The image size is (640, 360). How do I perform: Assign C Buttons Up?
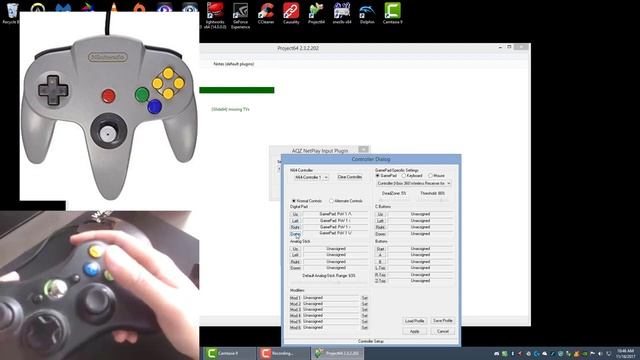(x=380, y=214)
